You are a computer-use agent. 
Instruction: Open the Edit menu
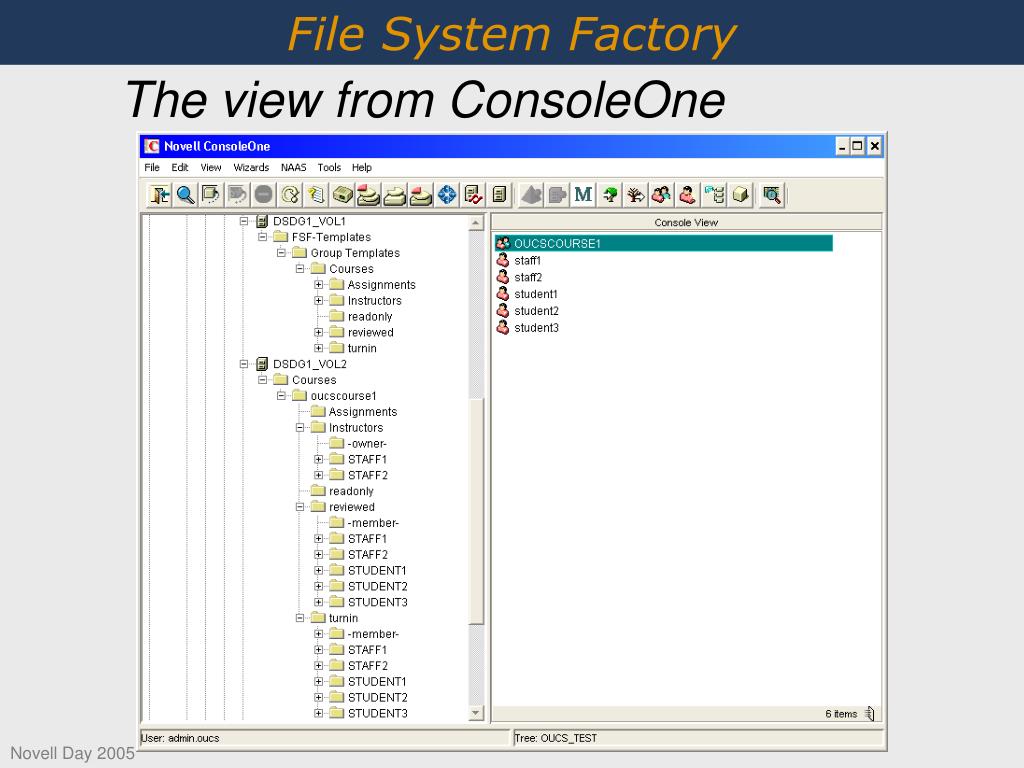(180, 167)
